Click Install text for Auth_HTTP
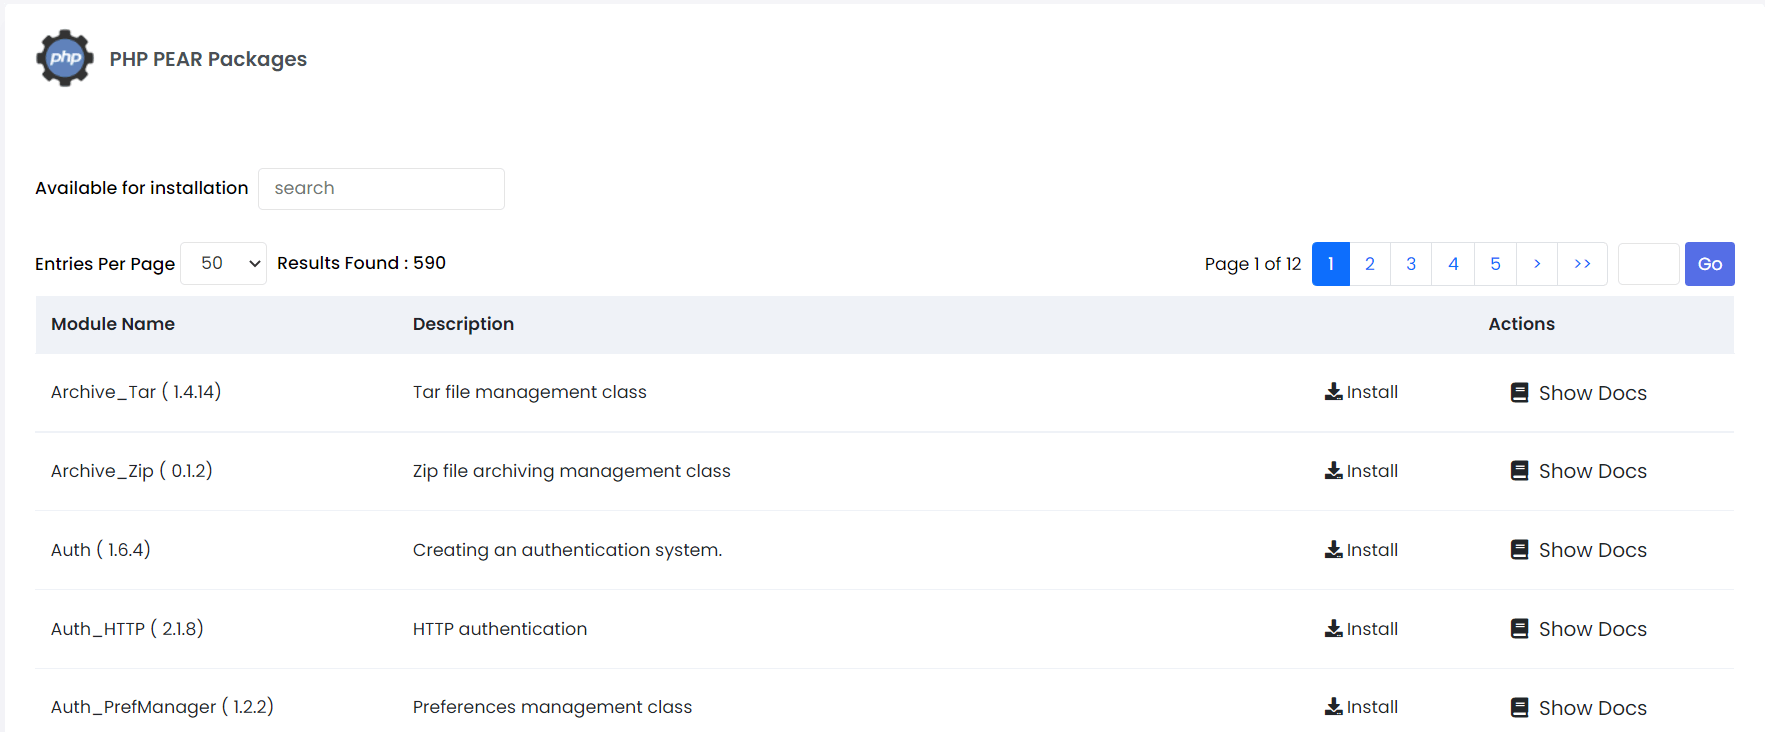 1372,629
